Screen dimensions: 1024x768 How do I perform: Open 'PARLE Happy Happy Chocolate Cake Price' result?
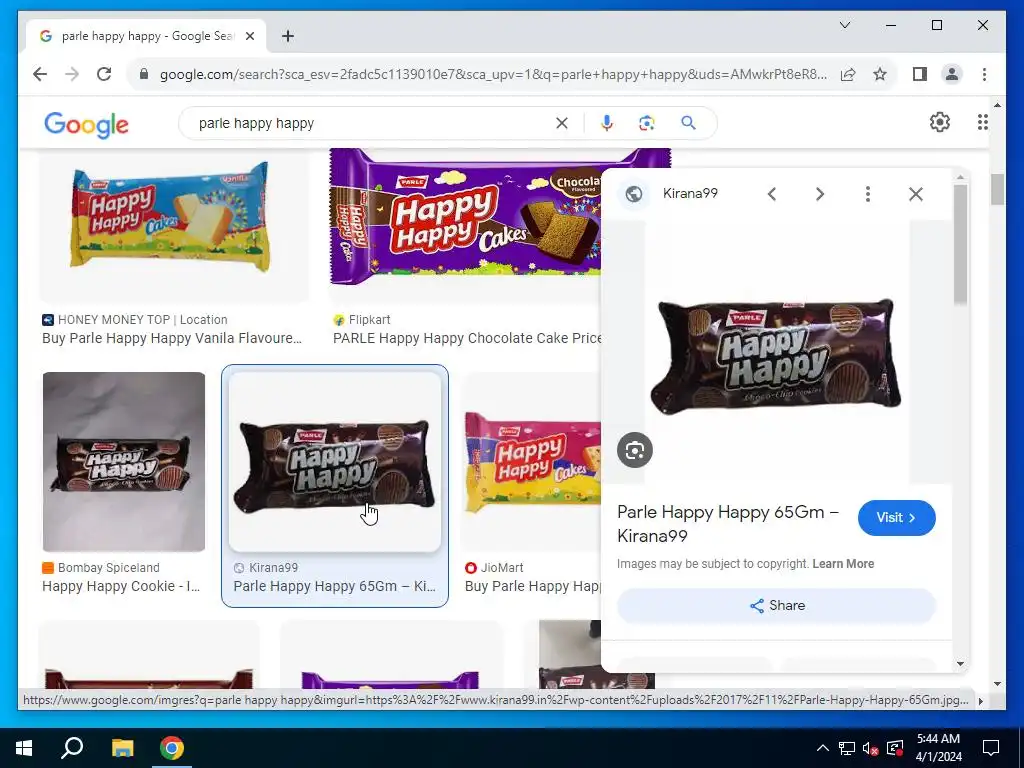467,338
